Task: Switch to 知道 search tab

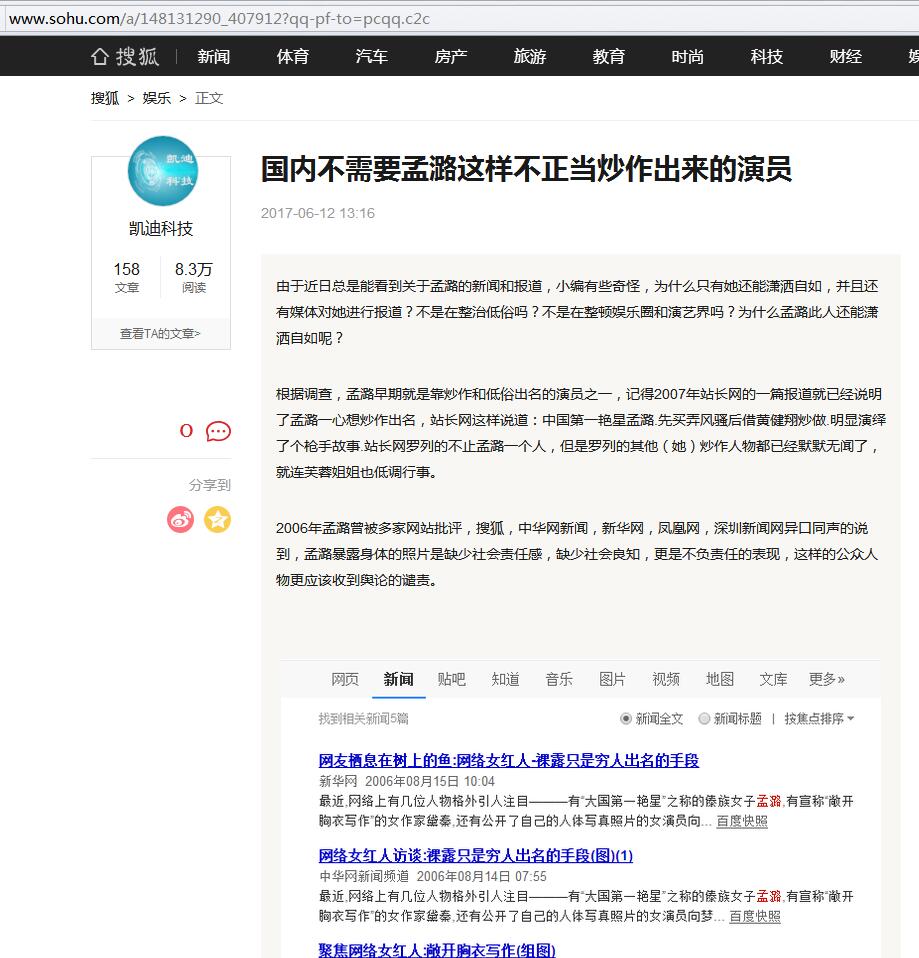Action: (505, 679)
